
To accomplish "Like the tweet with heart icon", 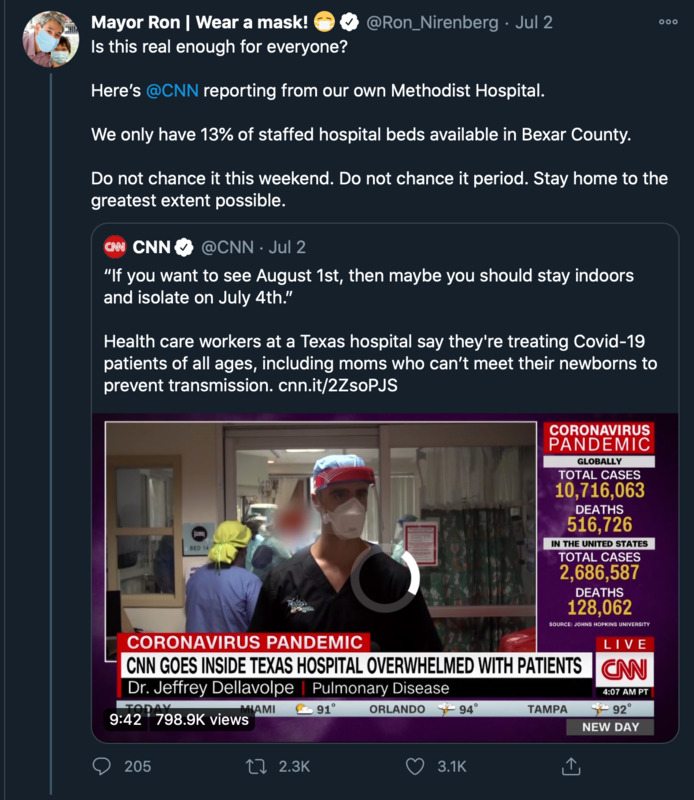I will click(x=415, y=766).
